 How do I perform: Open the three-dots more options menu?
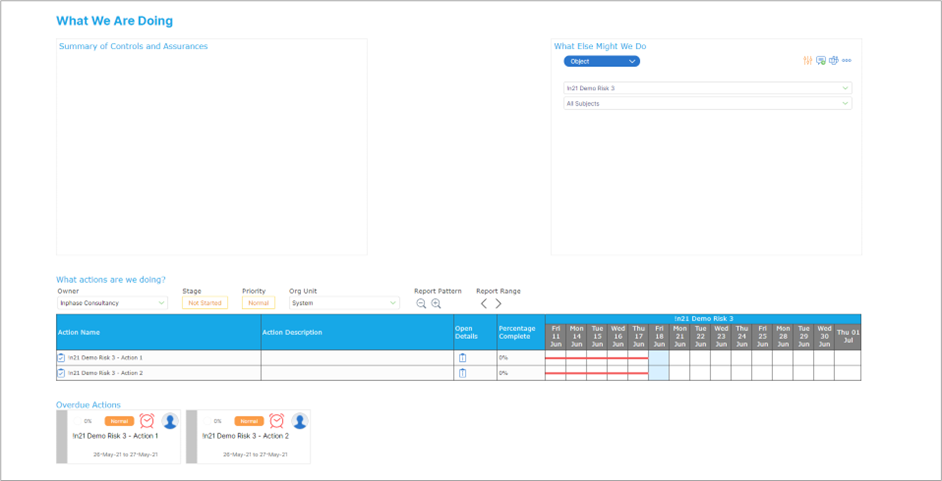(x=846, y=61)
